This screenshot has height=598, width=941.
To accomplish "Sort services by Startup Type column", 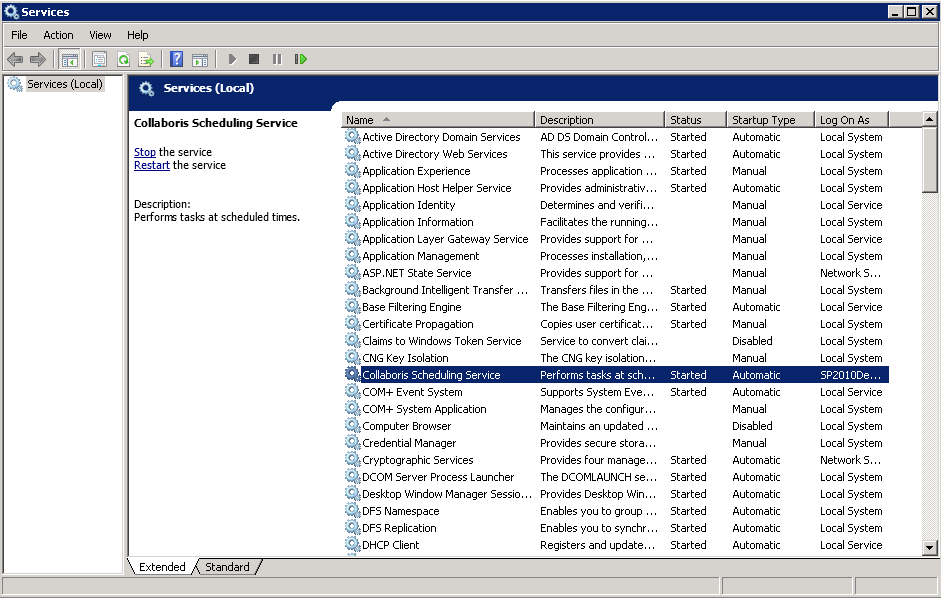I will click(770, 120).
